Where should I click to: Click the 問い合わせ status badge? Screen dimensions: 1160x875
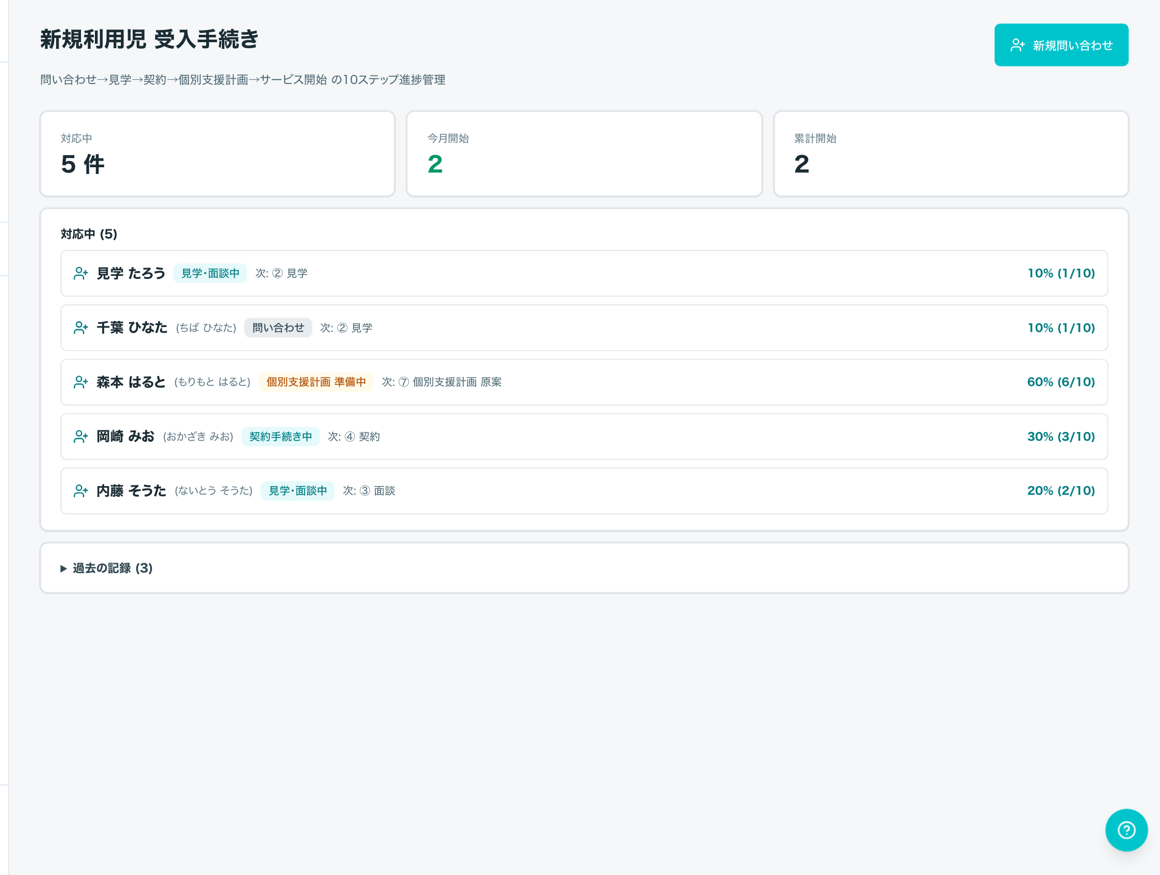pyautogui.click(x=278, y=328)
